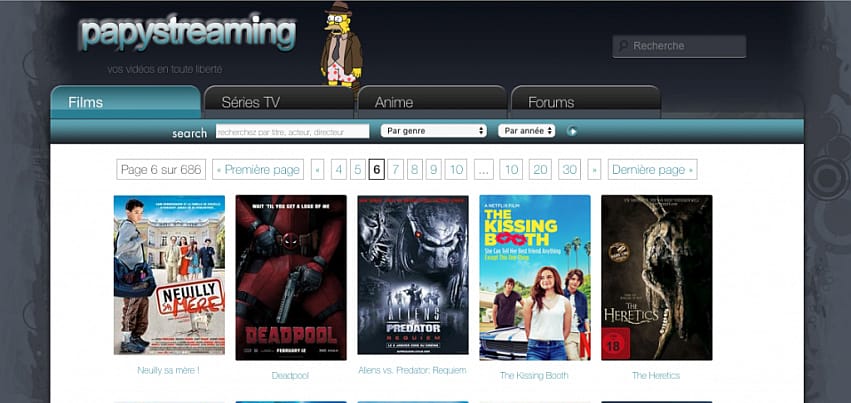This screenshot has width=851, height=403.
Task: Go to Dernière page
Action: pyautogui.click(x=652, y=170)
